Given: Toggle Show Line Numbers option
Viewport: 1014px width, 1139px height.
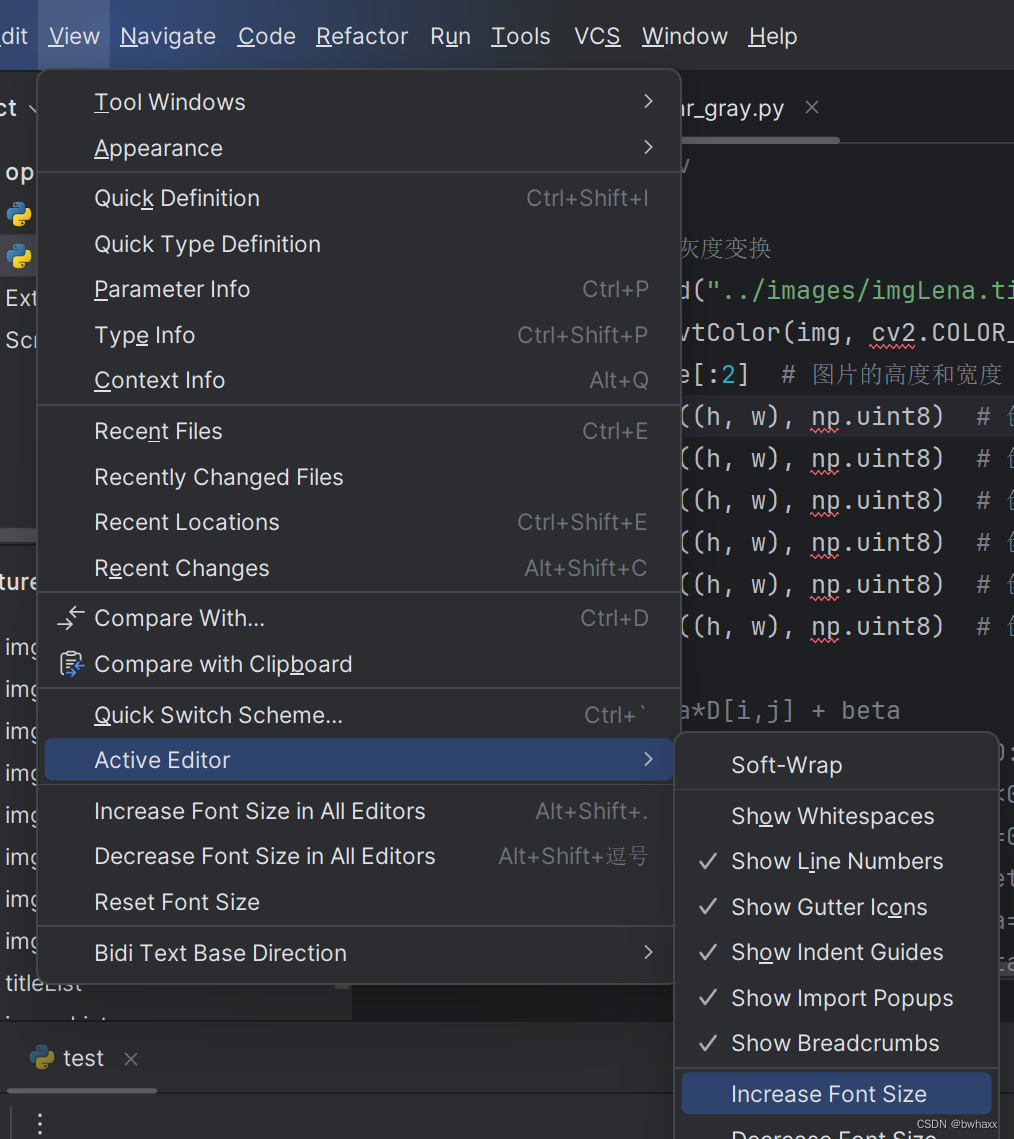Looking at the screenshot, I should click(x=836, y=861).
